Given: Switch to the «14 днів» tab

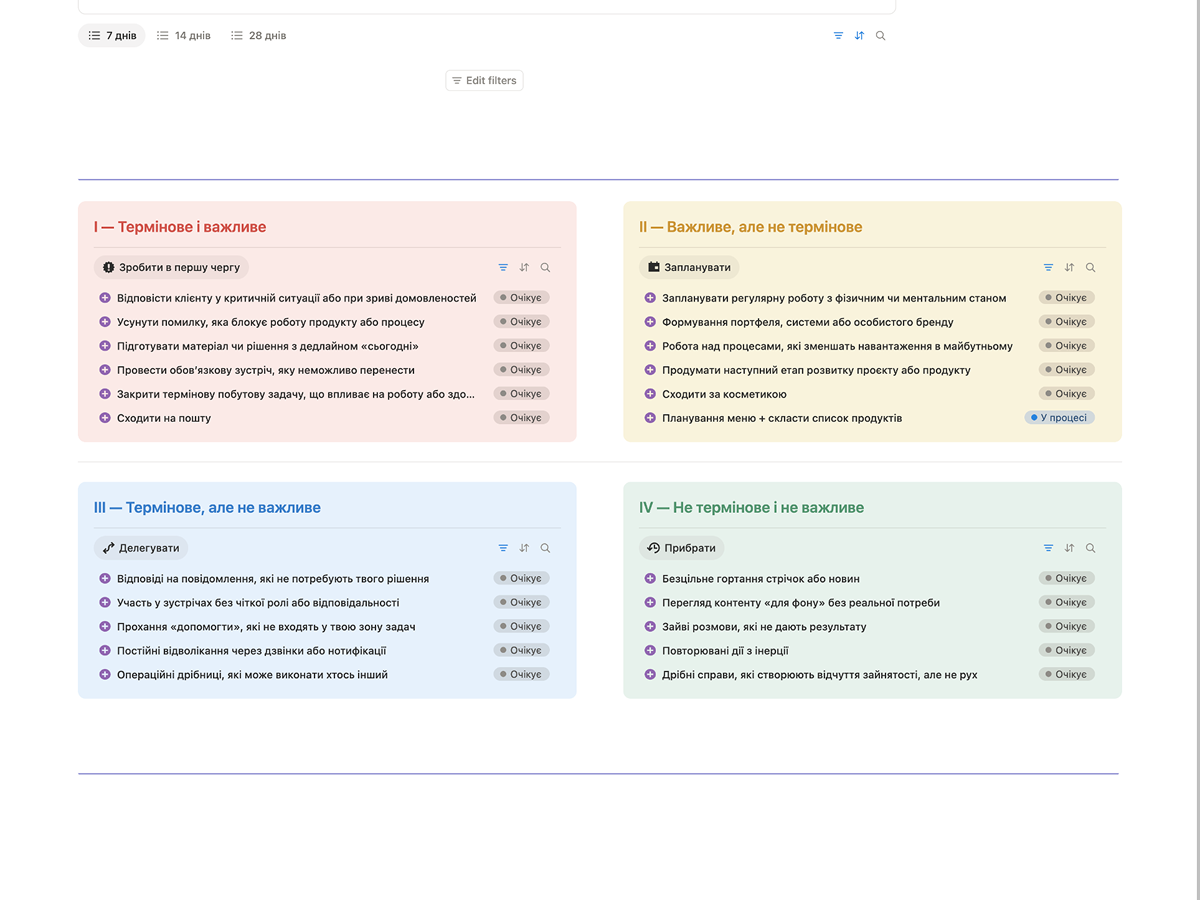Looking at the screenshot, I should (184, 36).
